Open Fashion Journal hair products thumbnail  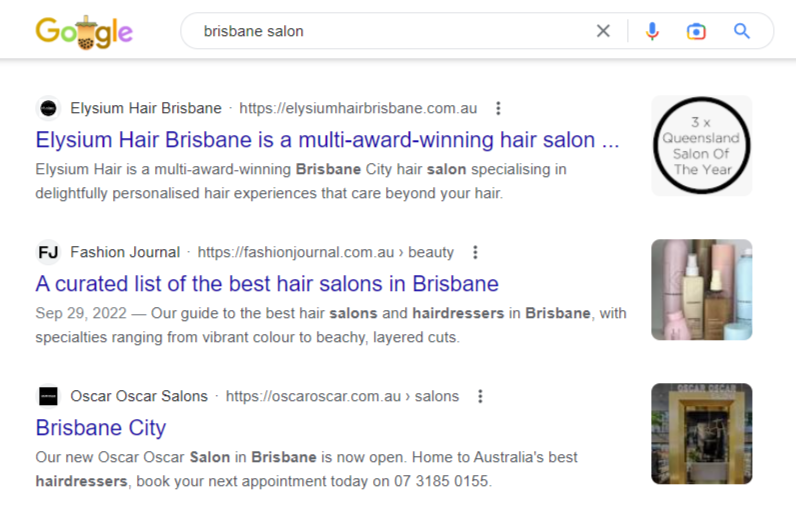click(x=701, y=290)
